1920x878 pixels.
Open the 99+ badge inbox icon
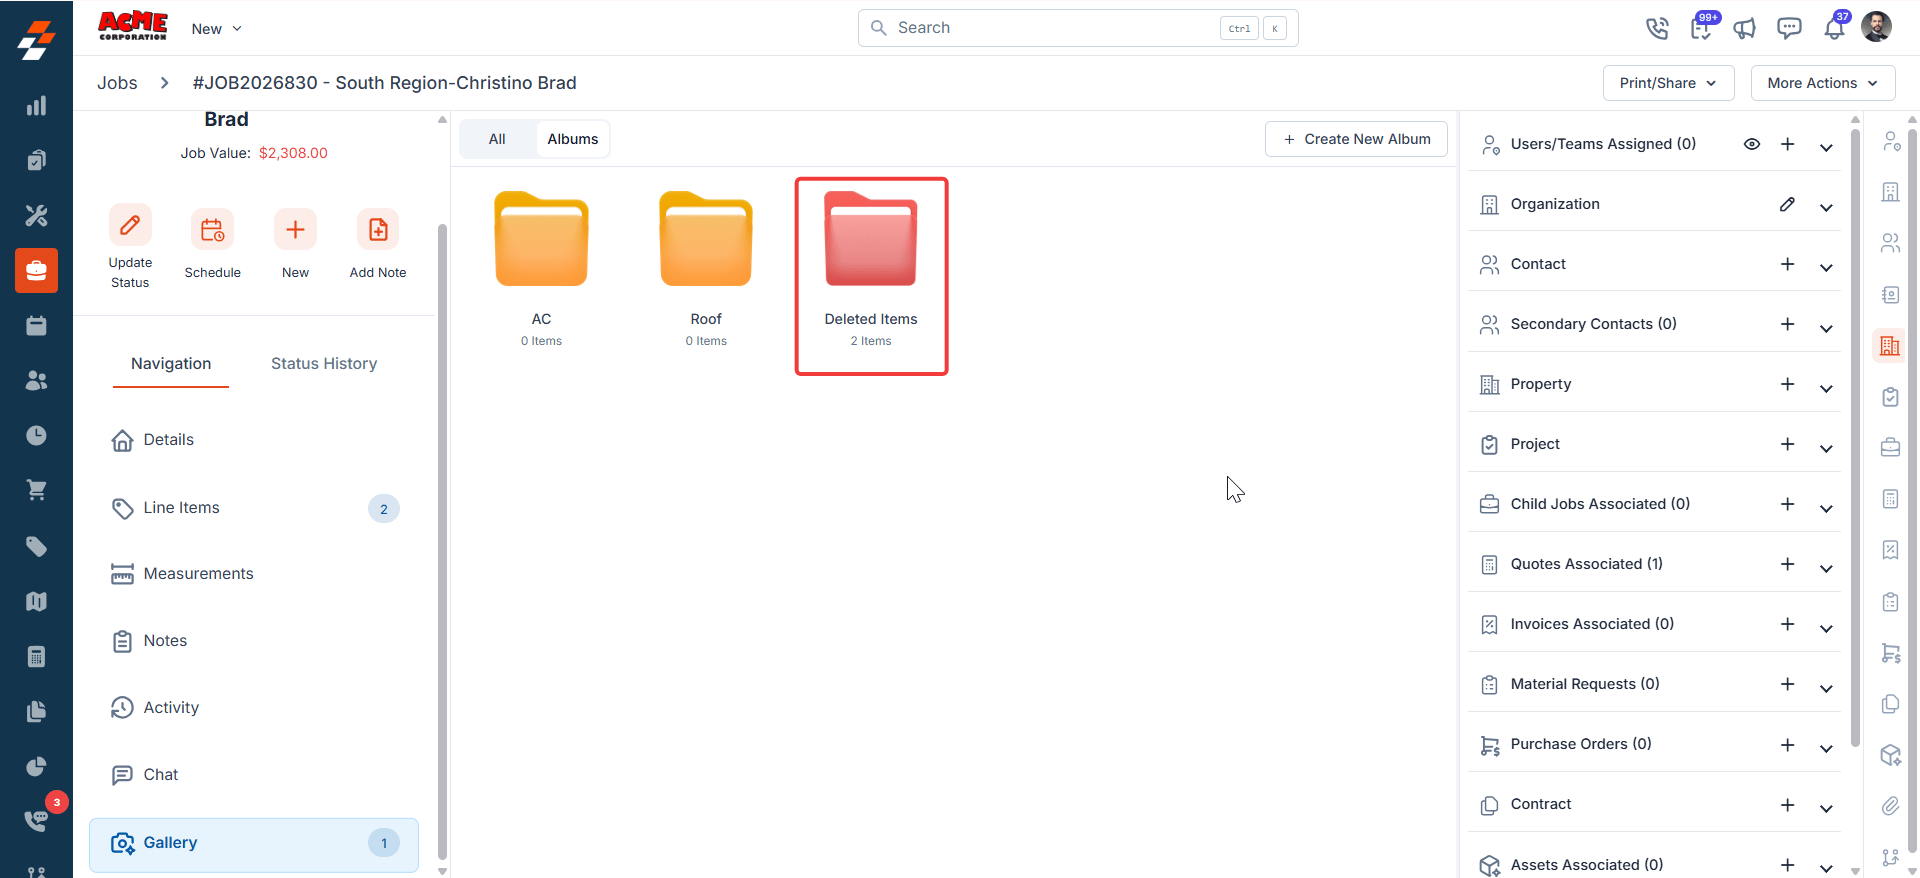pos(1701,28)
